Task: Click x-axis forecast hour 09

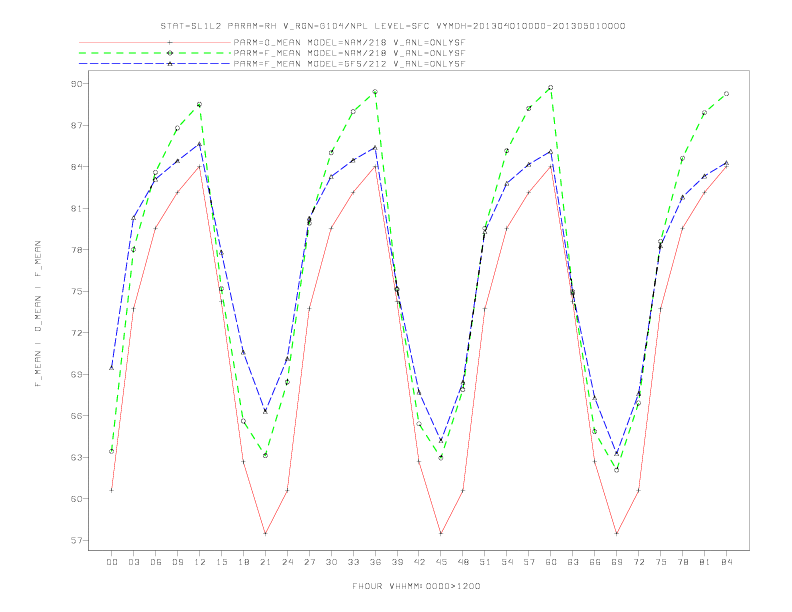Action: point(178,562)
